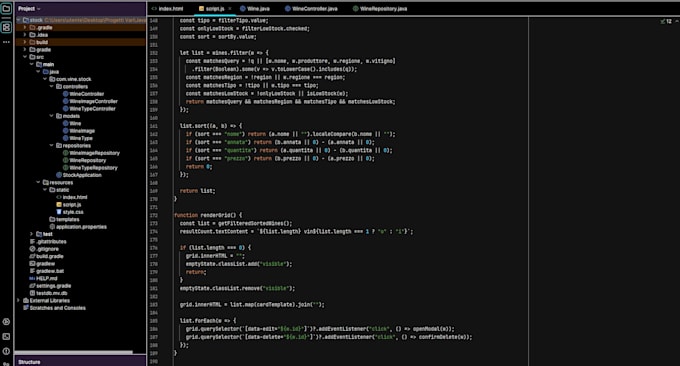Open the WineImageRepository interface
The width and height of the screenshot is (680, 366).
(x=91, y=153)
